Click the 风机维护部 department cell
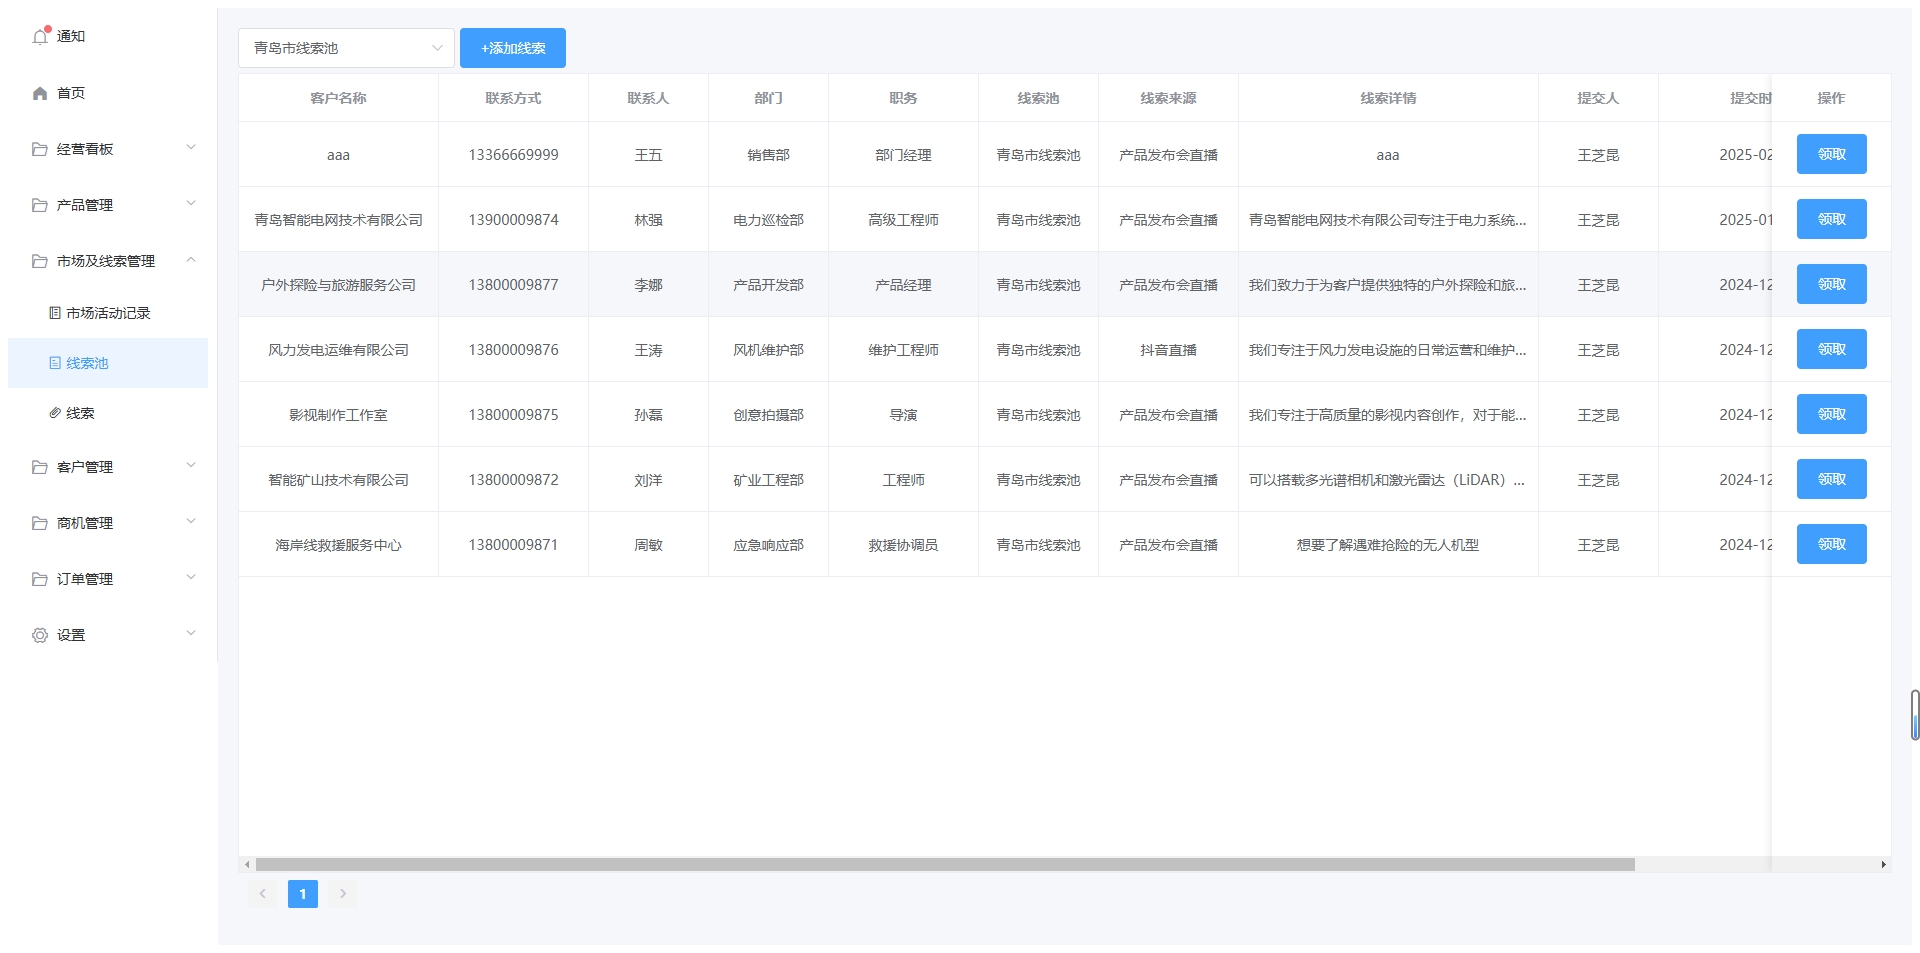 768,350
